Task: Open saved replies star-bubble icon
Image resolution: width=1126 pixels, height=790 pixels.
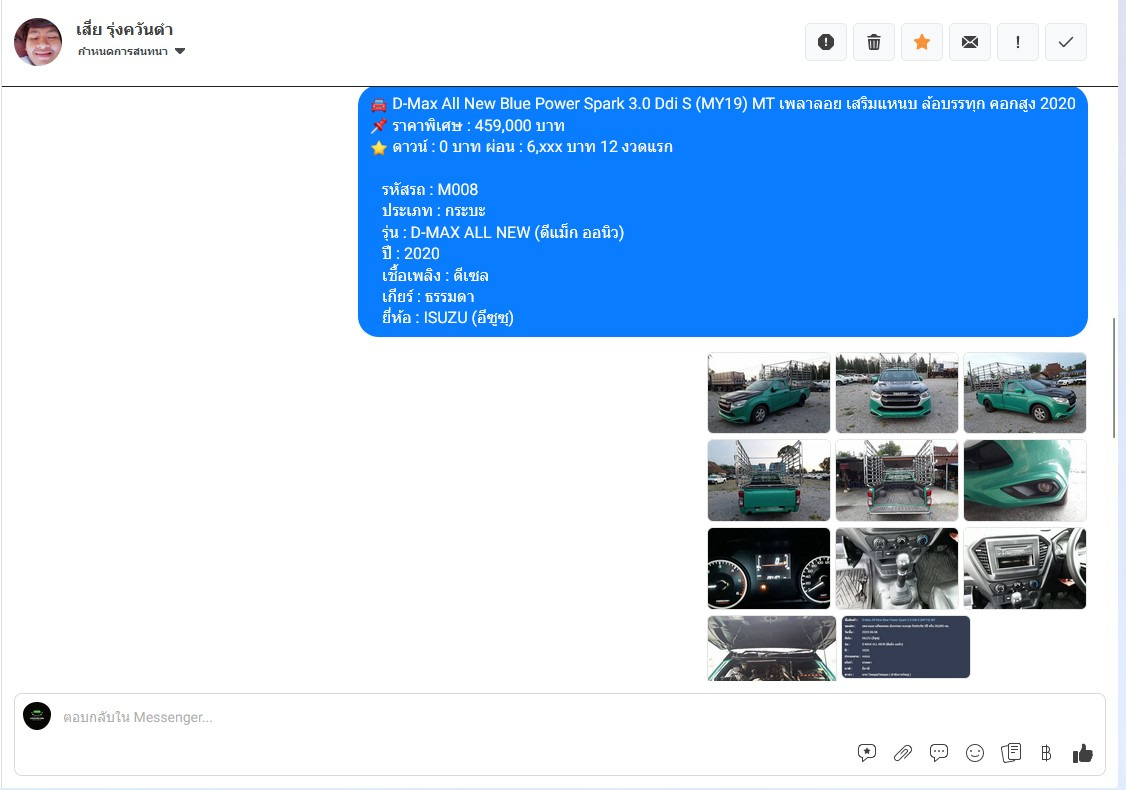Action: point(867,753)
